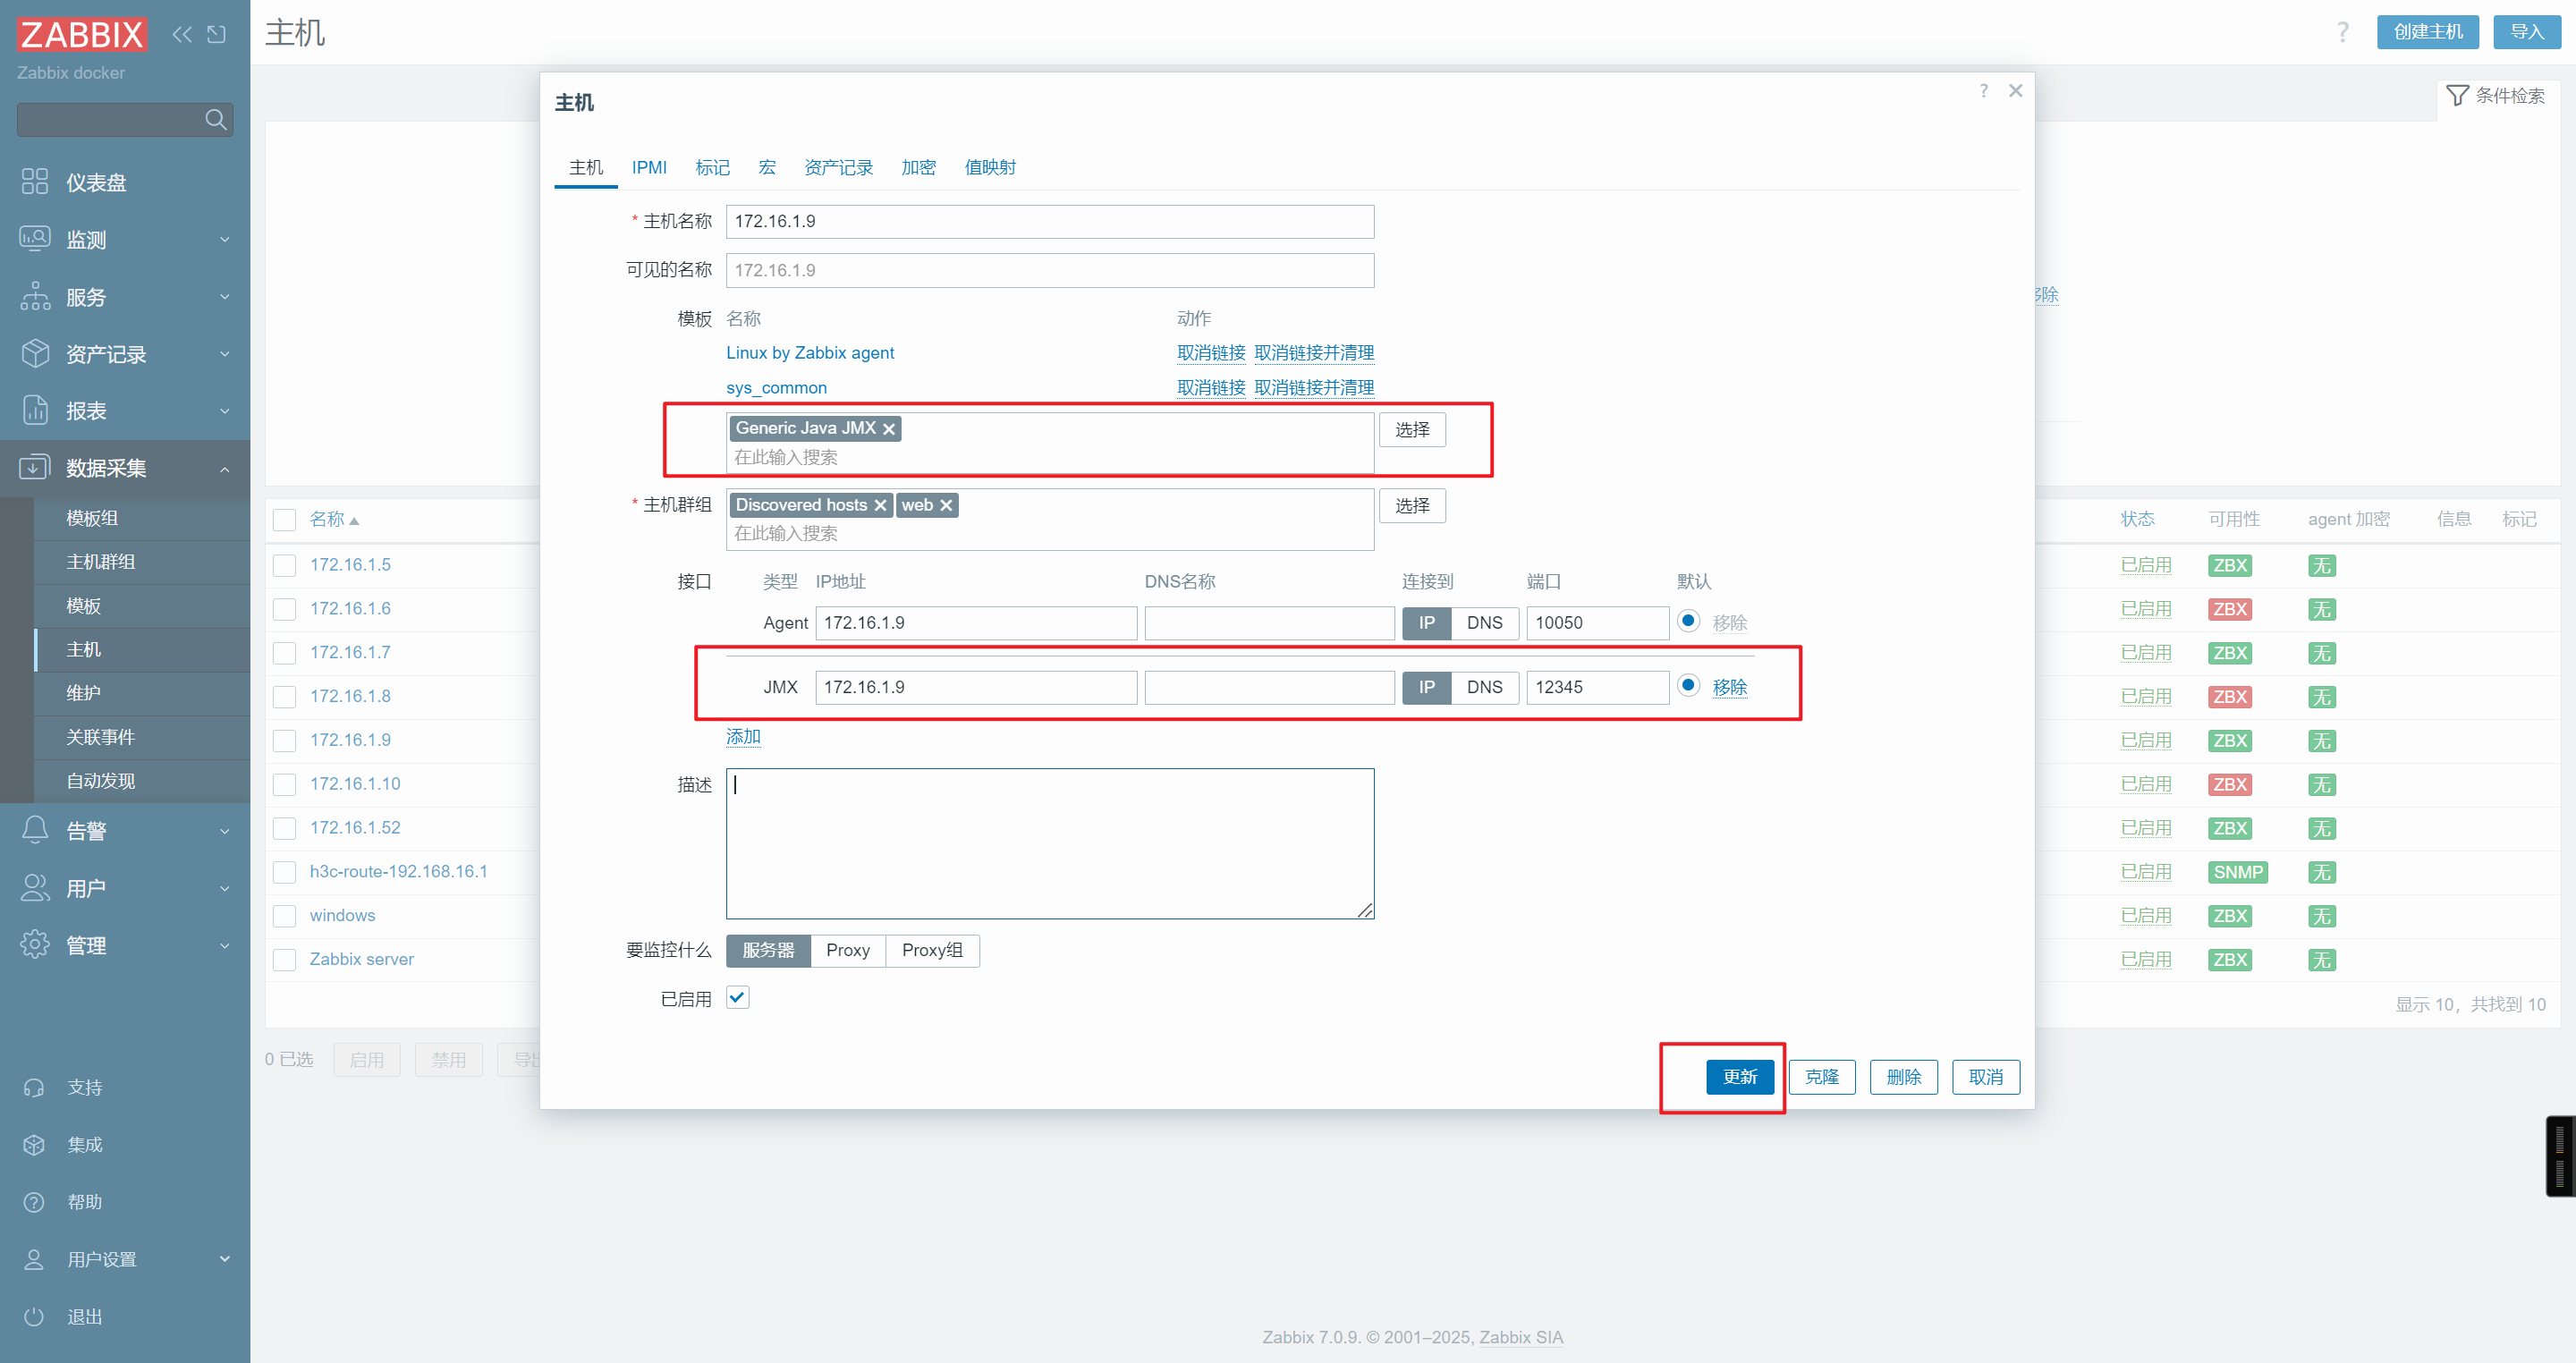
Task: Click the Zabbix logo
Action: [82, 34]
